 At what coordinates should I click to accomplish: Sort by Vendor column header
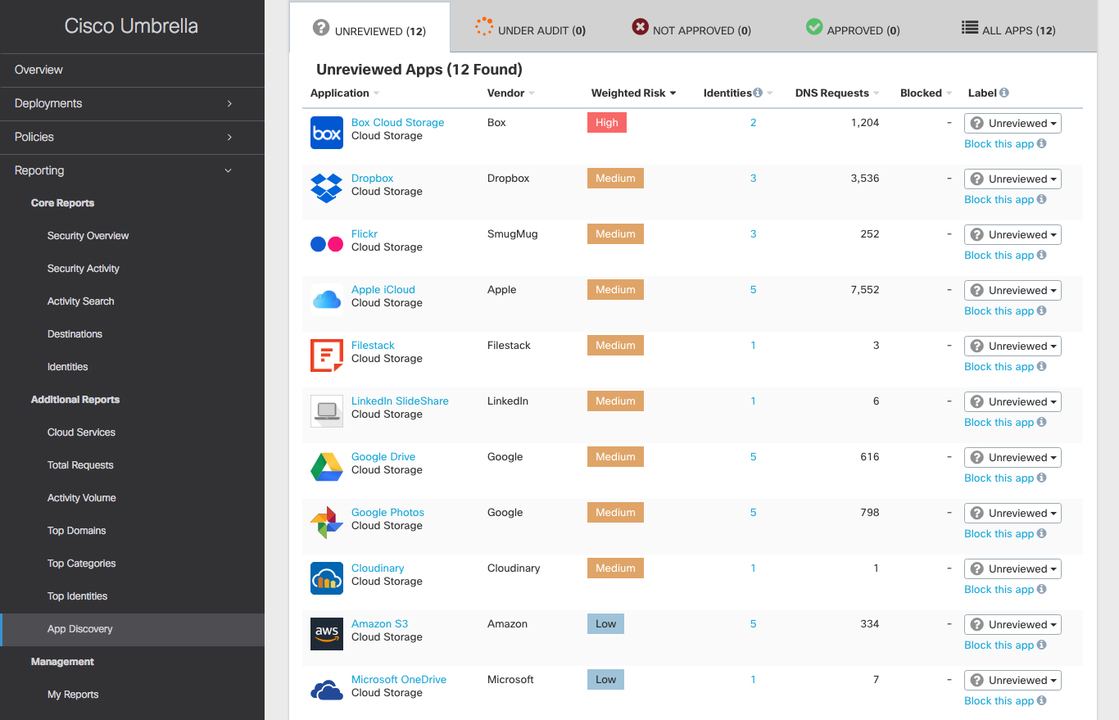pos(511,93)
